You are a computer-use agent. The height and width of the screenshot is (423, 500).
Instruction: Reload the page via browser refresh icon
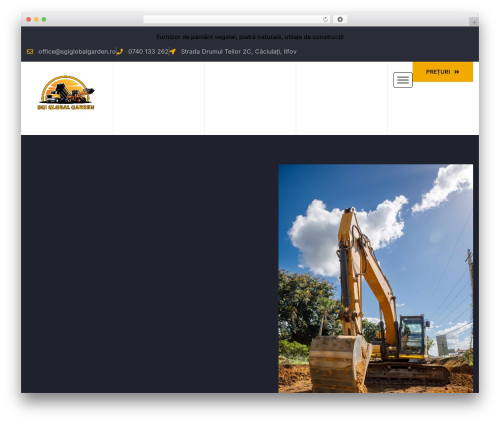(326, 20)
